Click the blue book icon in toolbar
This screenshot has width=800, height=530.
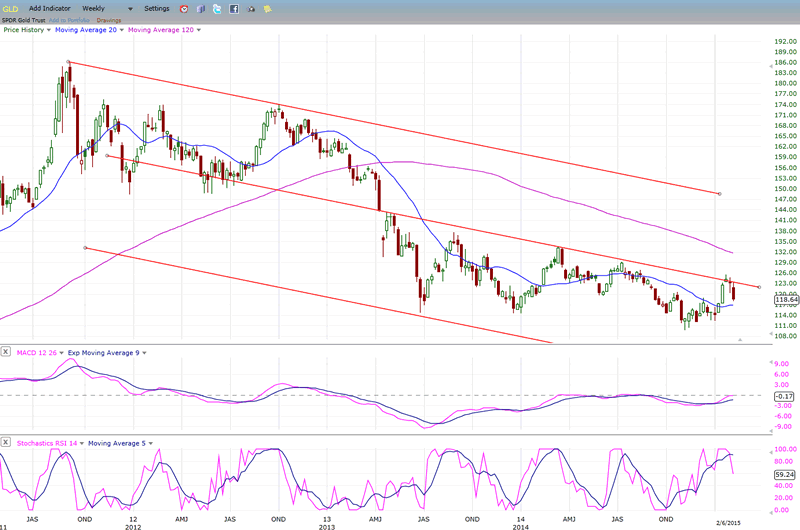pyautogui.click(x=200, y=8)
